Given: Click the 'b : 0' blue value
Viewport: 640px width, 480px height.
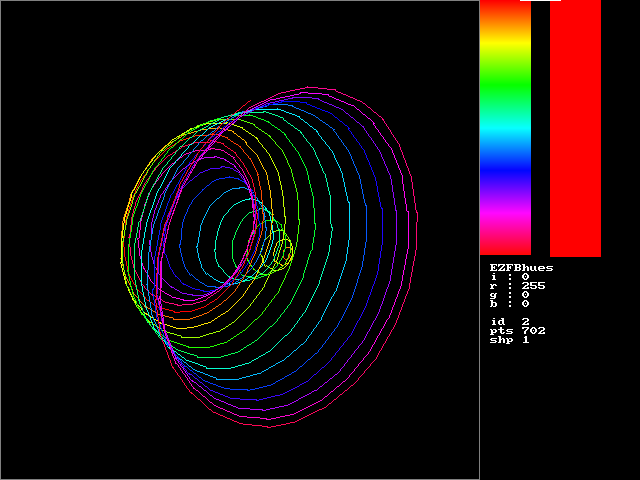Looking at the screenshot, I should [x=509, y=304].
